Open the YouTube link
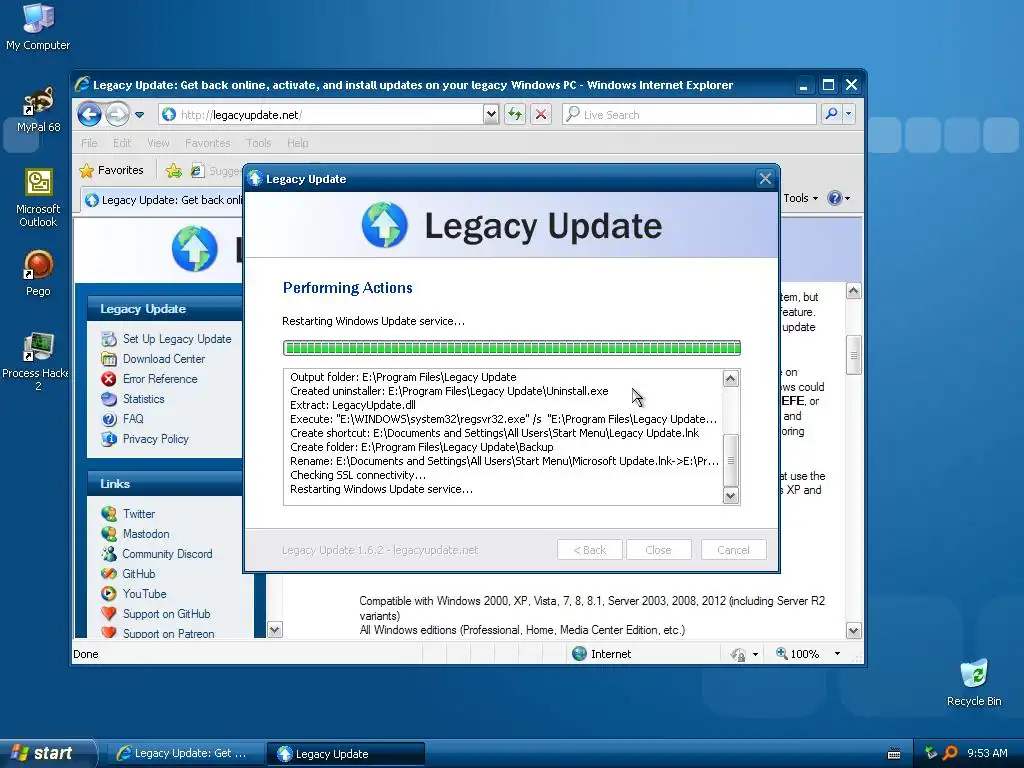Screen dimensions: 1024x768 [x=144, y=594]
